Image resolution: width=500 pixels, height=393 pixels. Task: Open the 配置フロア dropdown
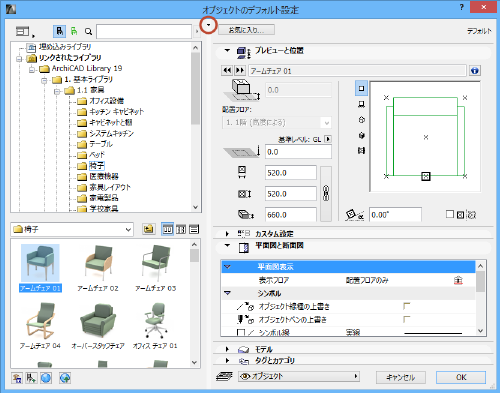tap(277, 122)
